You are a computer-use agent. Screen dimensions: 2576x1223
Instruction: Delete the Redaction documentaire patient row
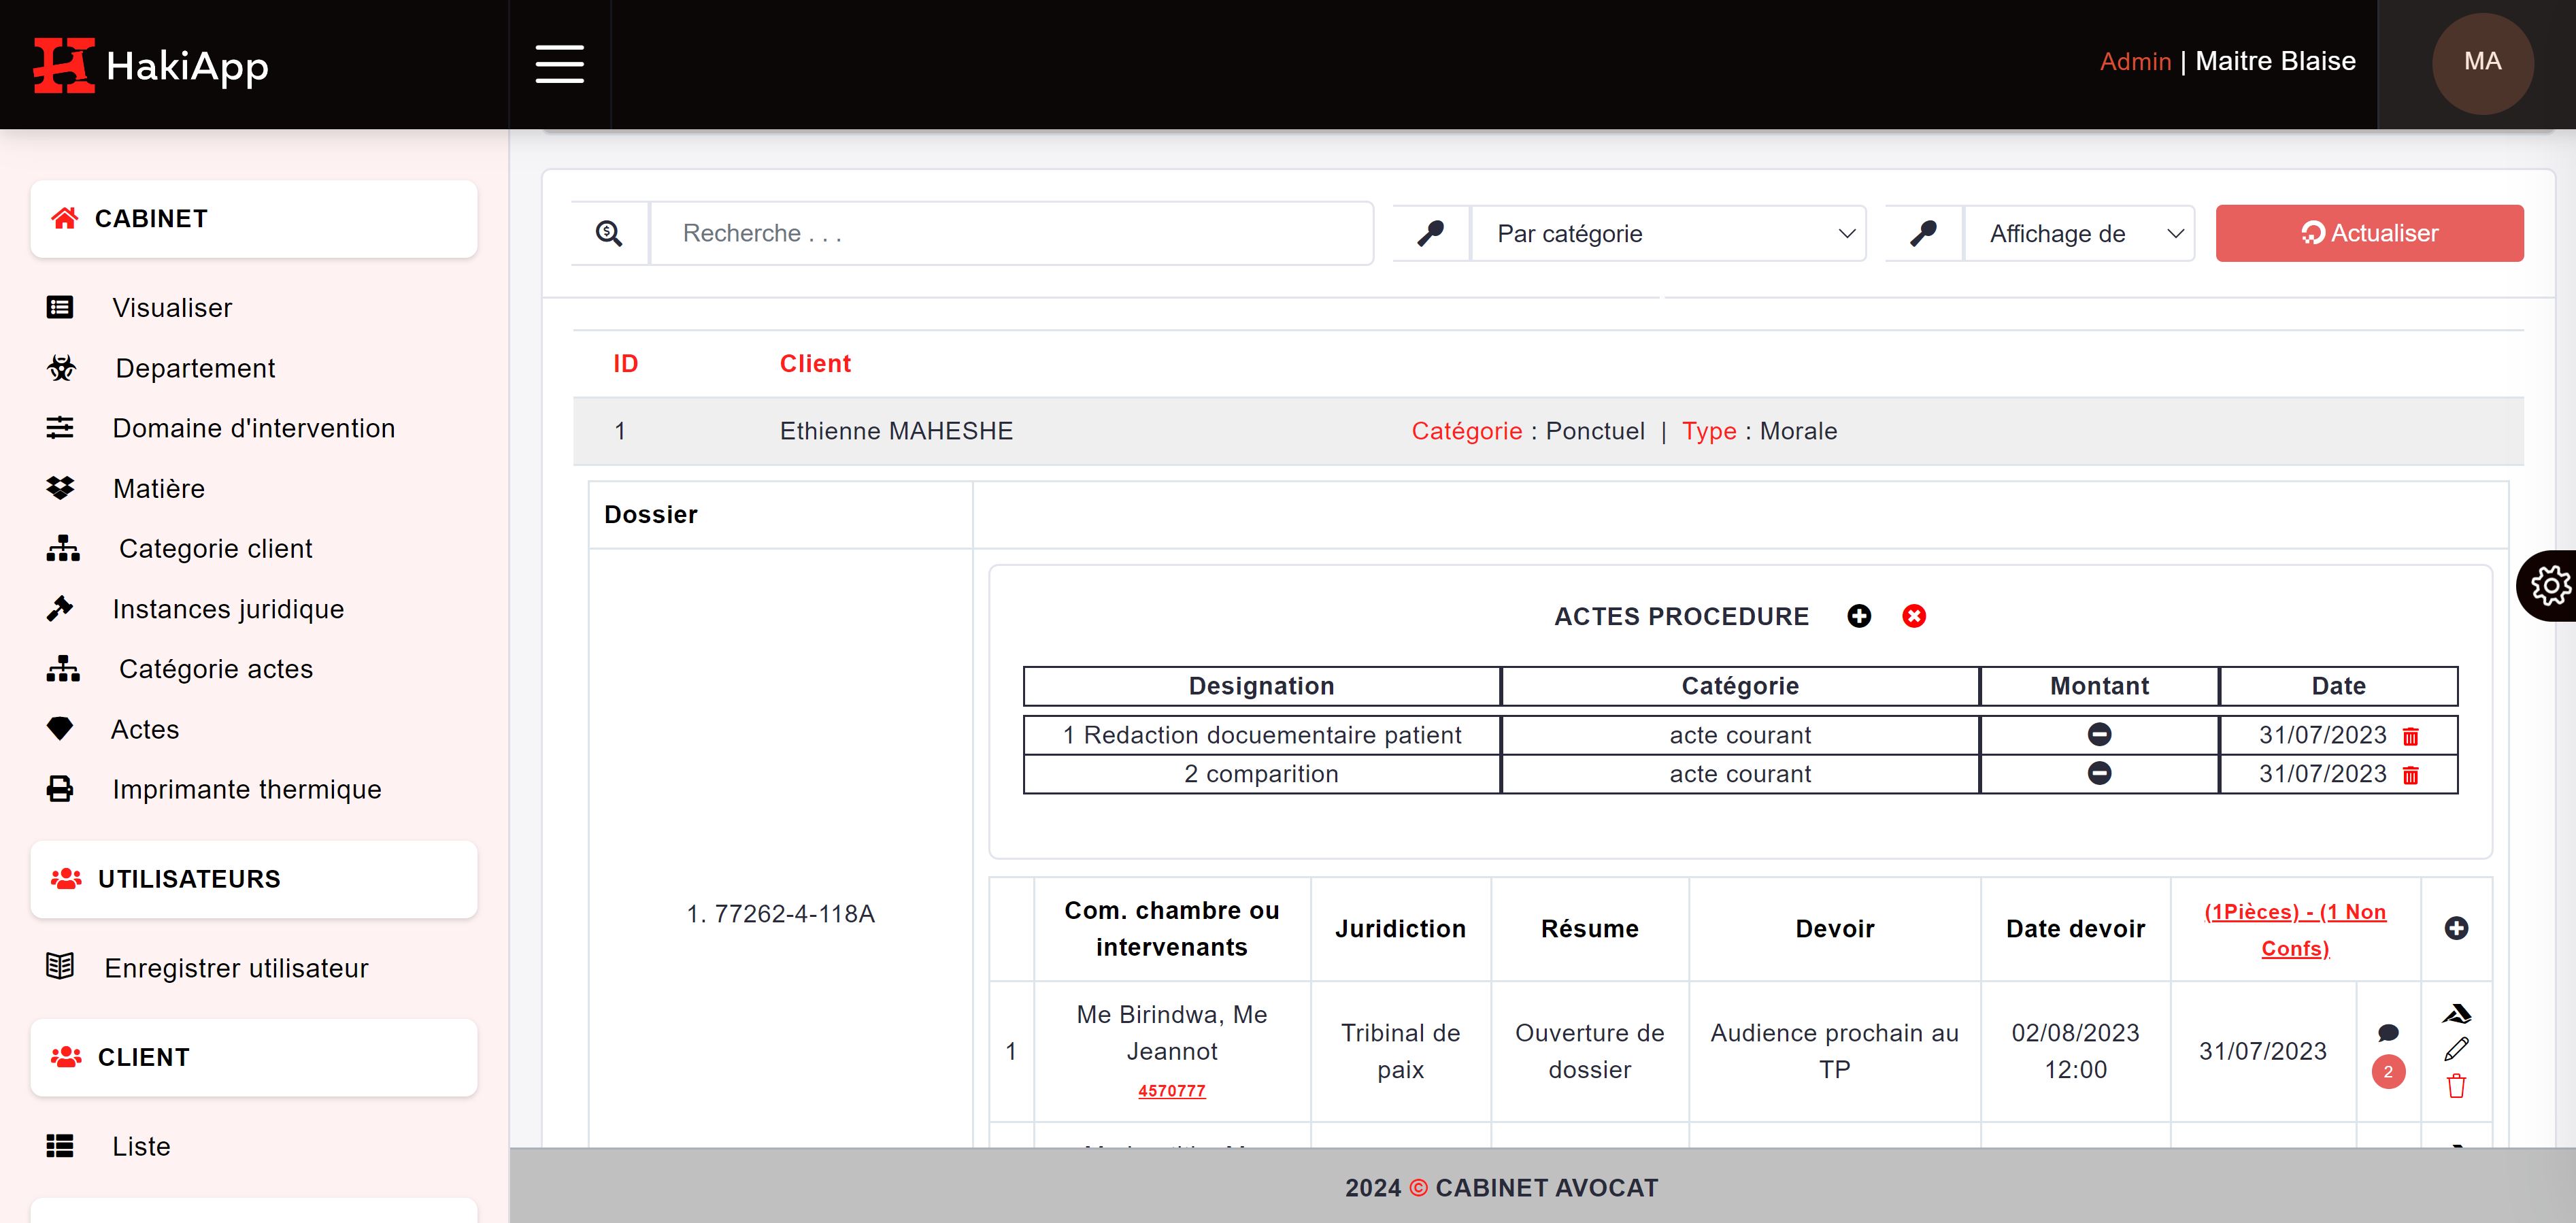tap(2411, 736)
